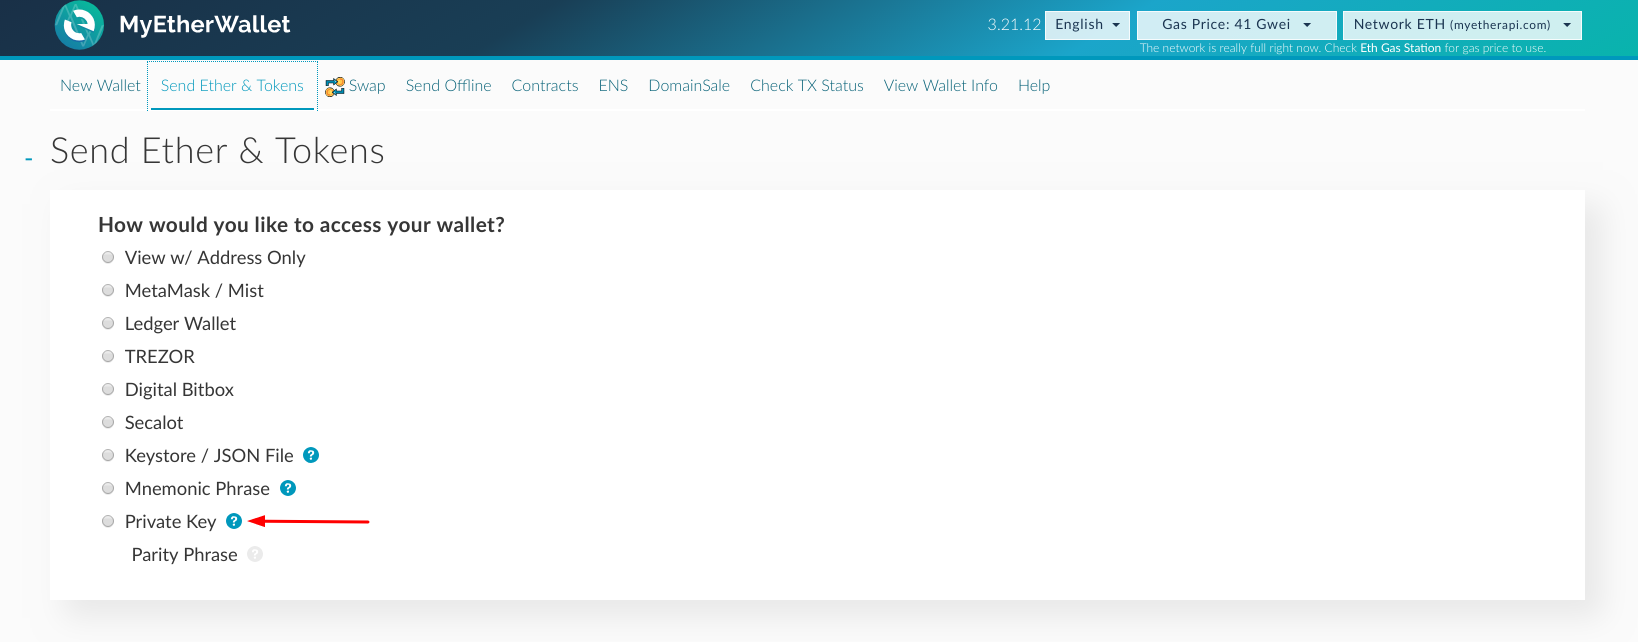Screen dimensions: 1638x642
Task: Open the Swap exchange icon
Action: [x=335, y=87]
